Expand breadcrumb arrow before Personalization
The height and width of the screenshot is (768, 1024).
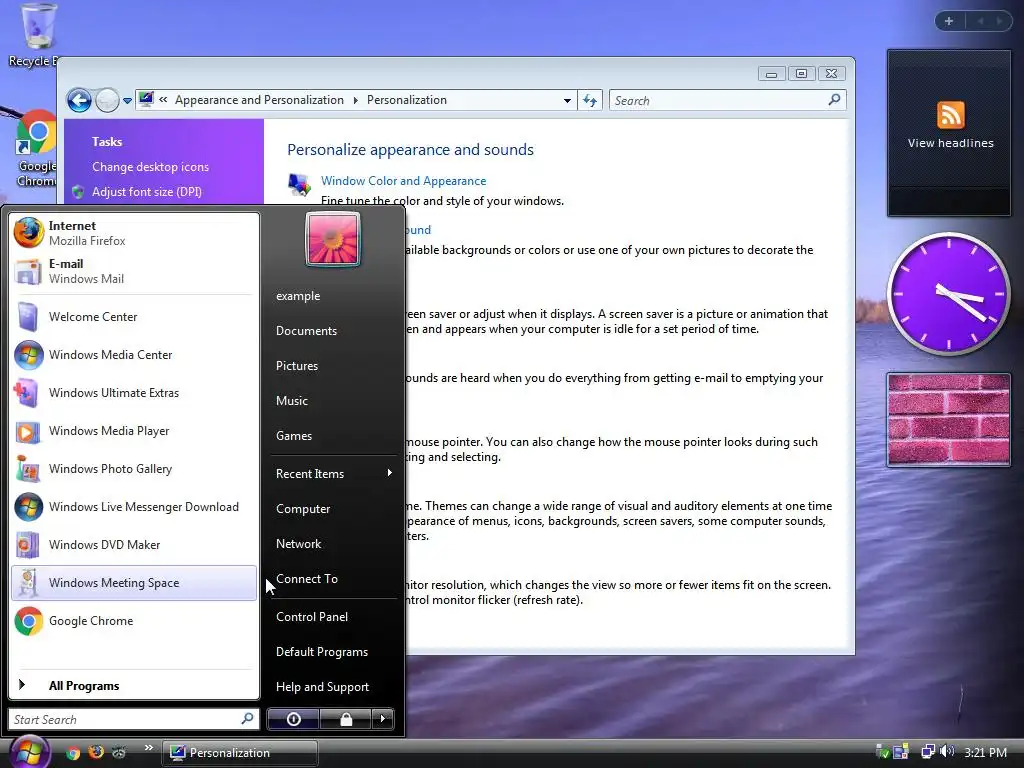[x=356, y=100]
